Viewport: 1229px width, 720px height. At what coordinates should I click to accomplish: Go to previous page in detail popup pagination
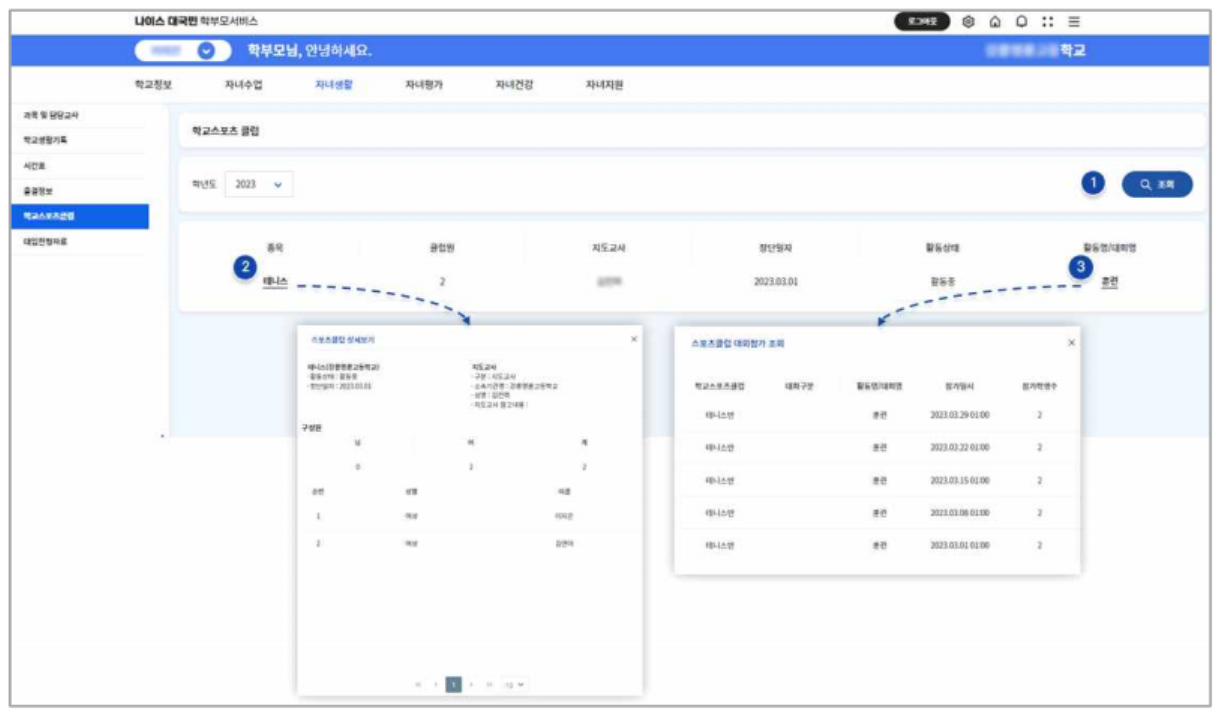click(436, 684)
